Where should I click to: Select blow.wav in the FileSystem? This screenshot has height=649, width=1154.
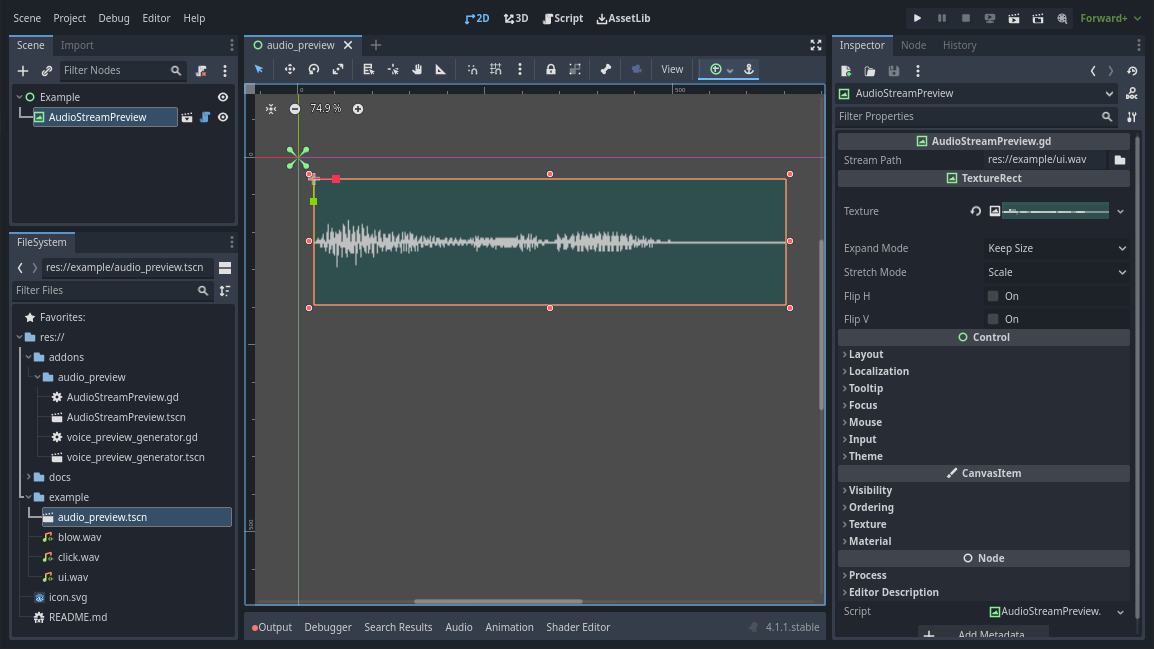[x=79, y=537]
